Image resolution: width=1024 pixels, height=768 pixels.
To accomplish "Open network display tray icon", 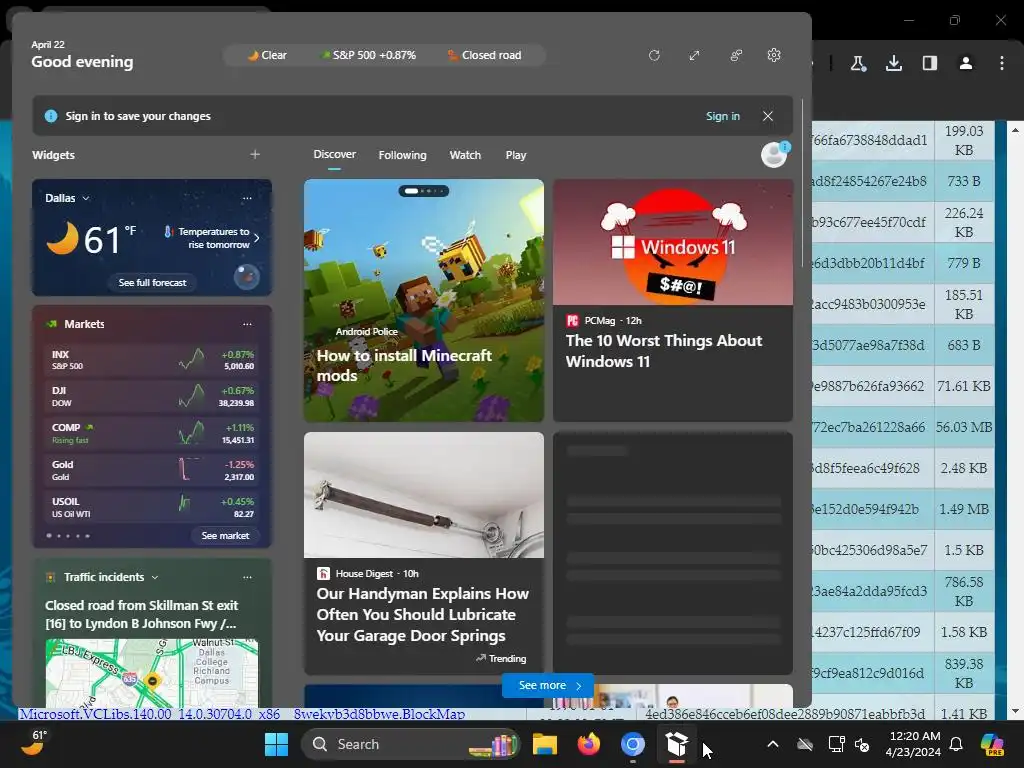I will 836,744.
